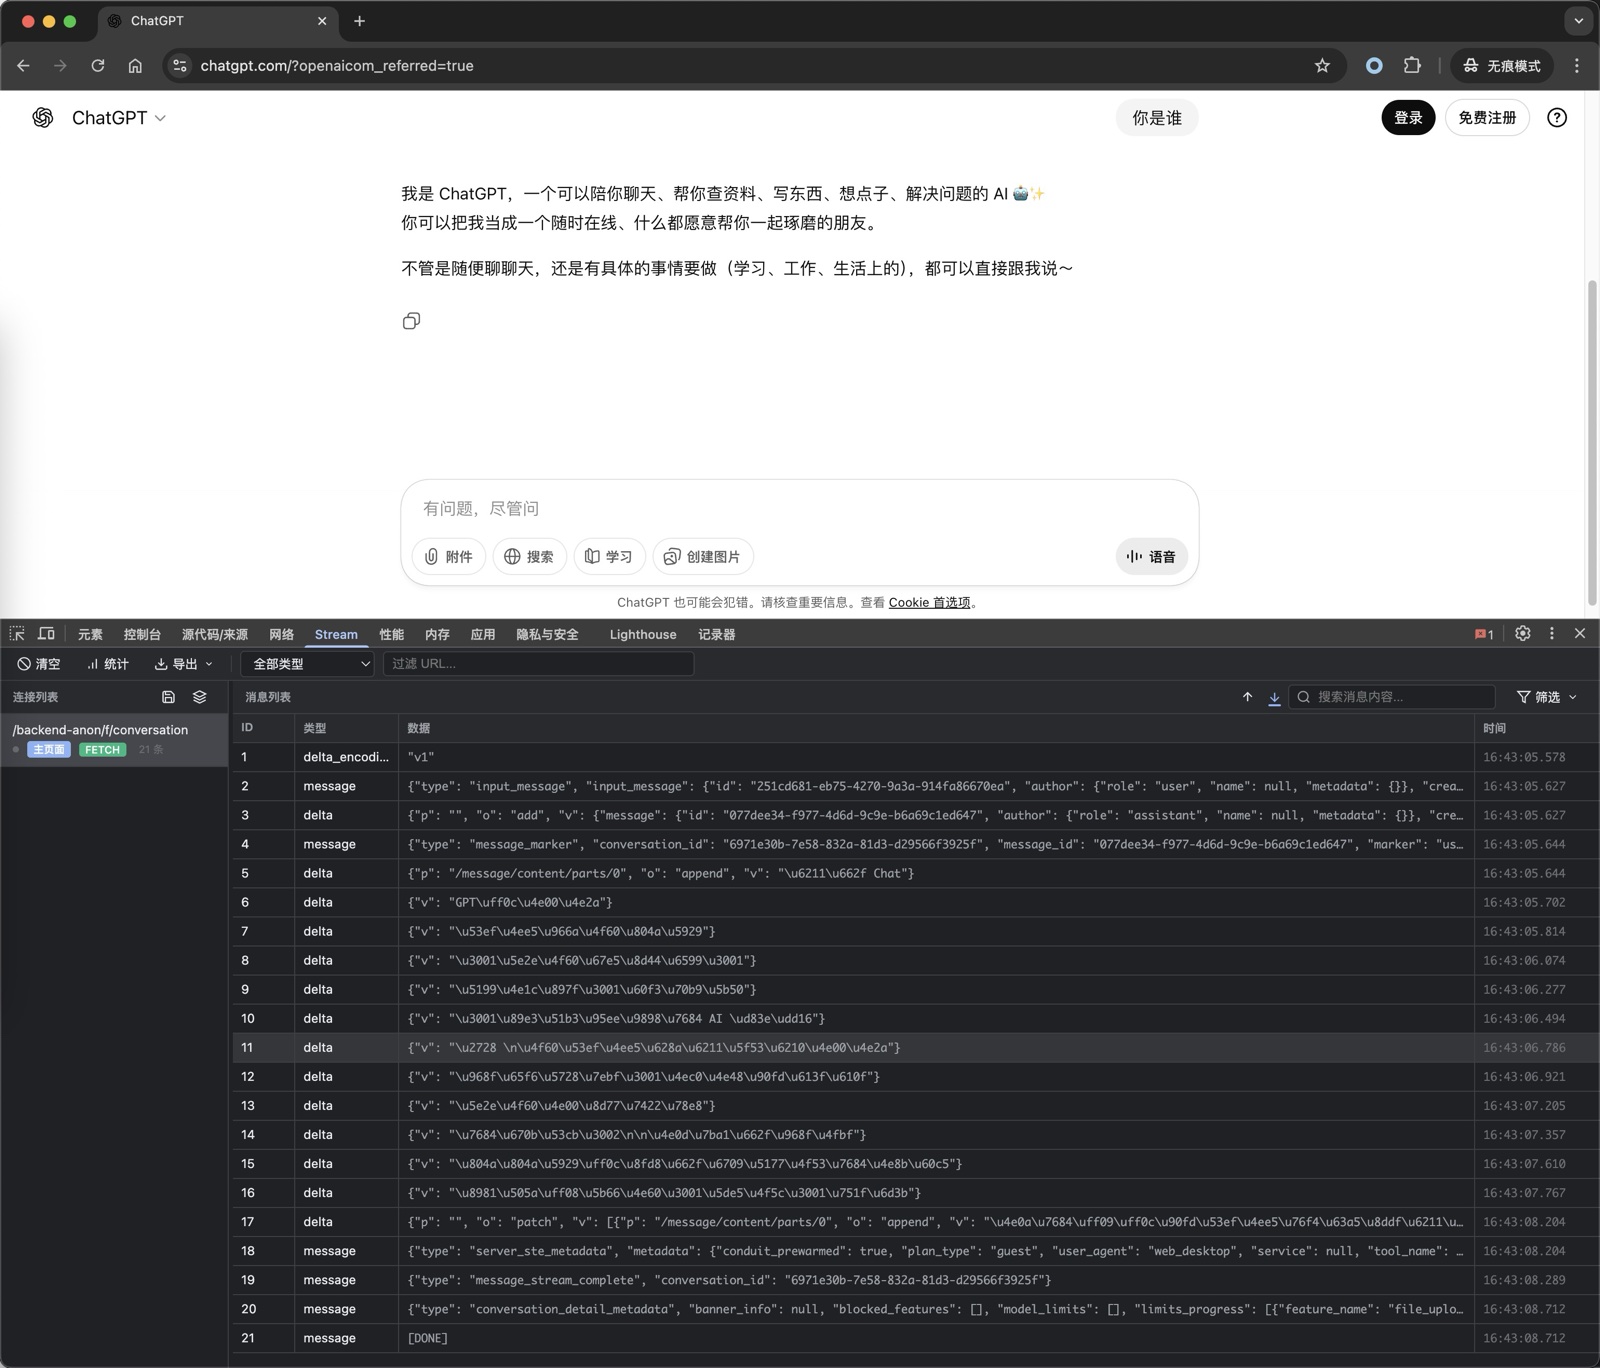The width and height of the screenshot is (1600, 1368).
Task: Expand the ChatGPT model selector
Action: coord(118,118)
